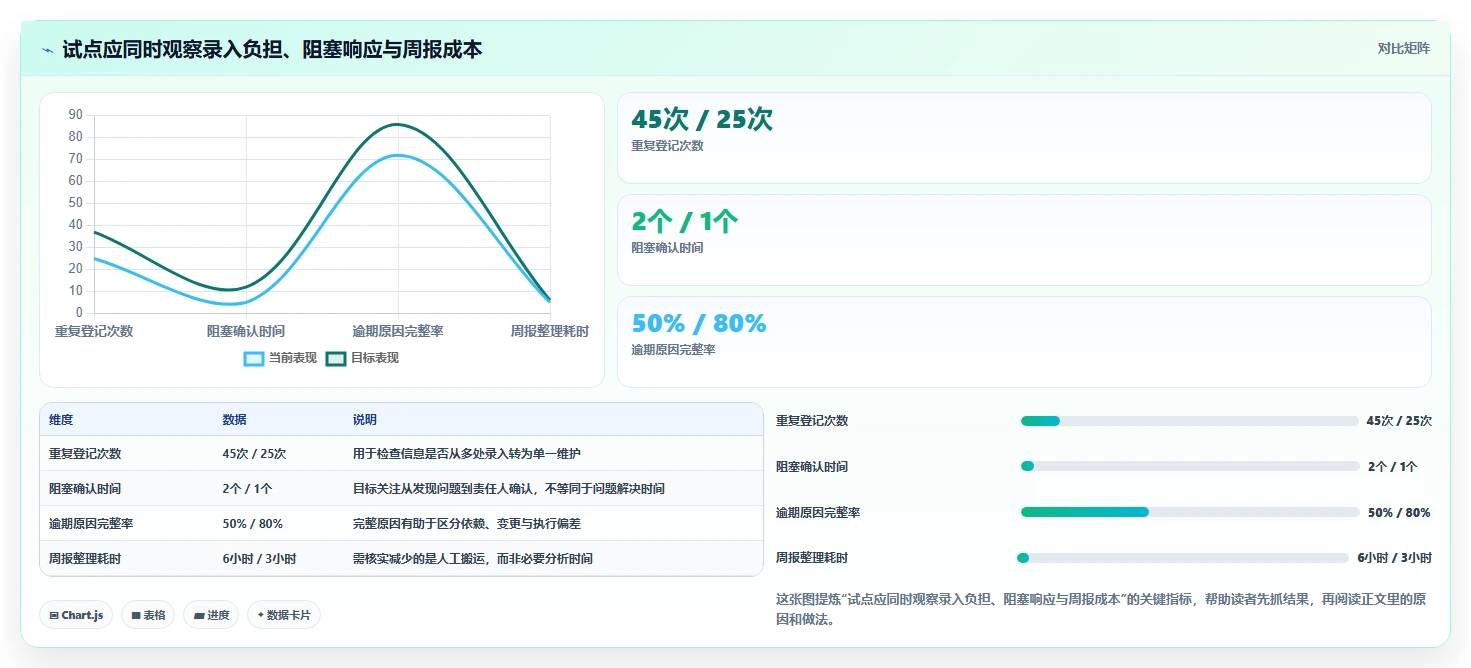Click the 阻塞确认时间 progress bar
This screenshot has height=668, width=1471.
tap(1190, 466)
